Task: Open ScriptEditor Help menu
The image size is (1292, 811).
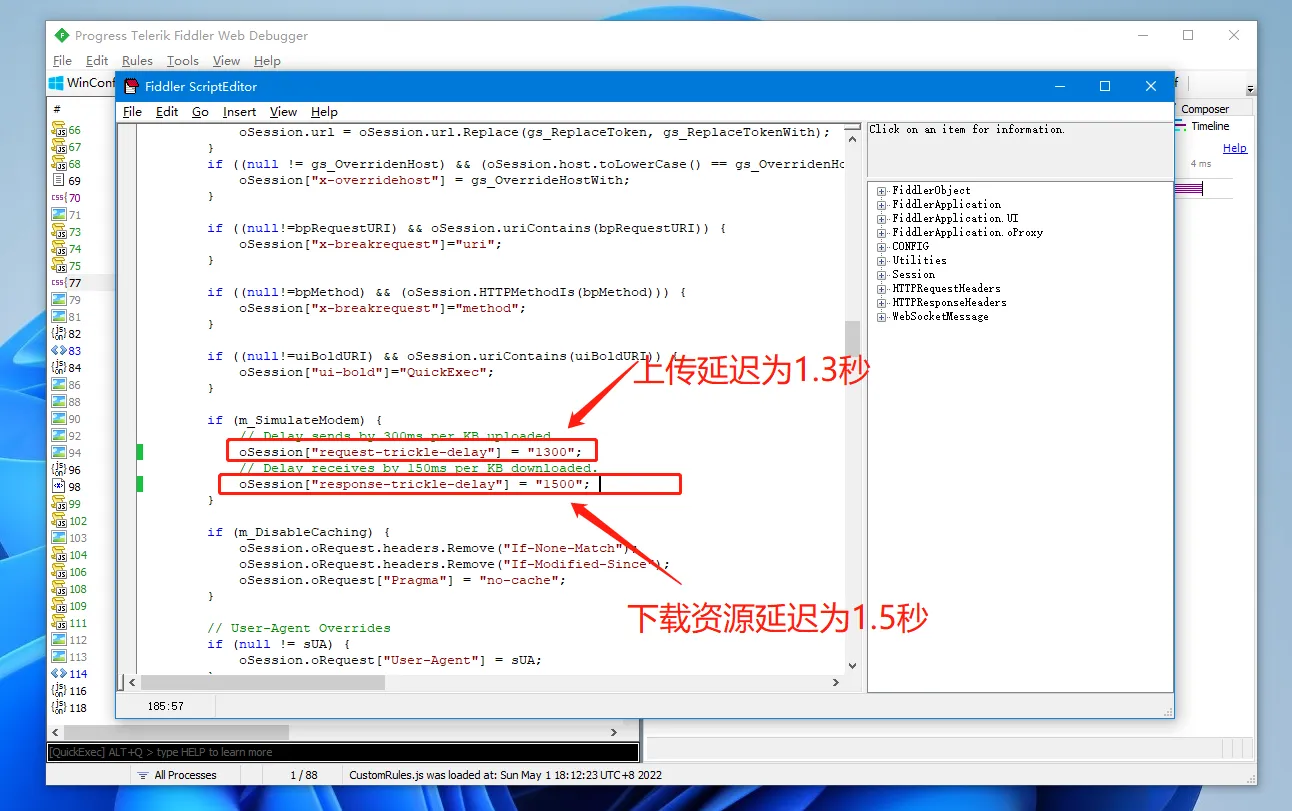Action: tap(324, 112)
